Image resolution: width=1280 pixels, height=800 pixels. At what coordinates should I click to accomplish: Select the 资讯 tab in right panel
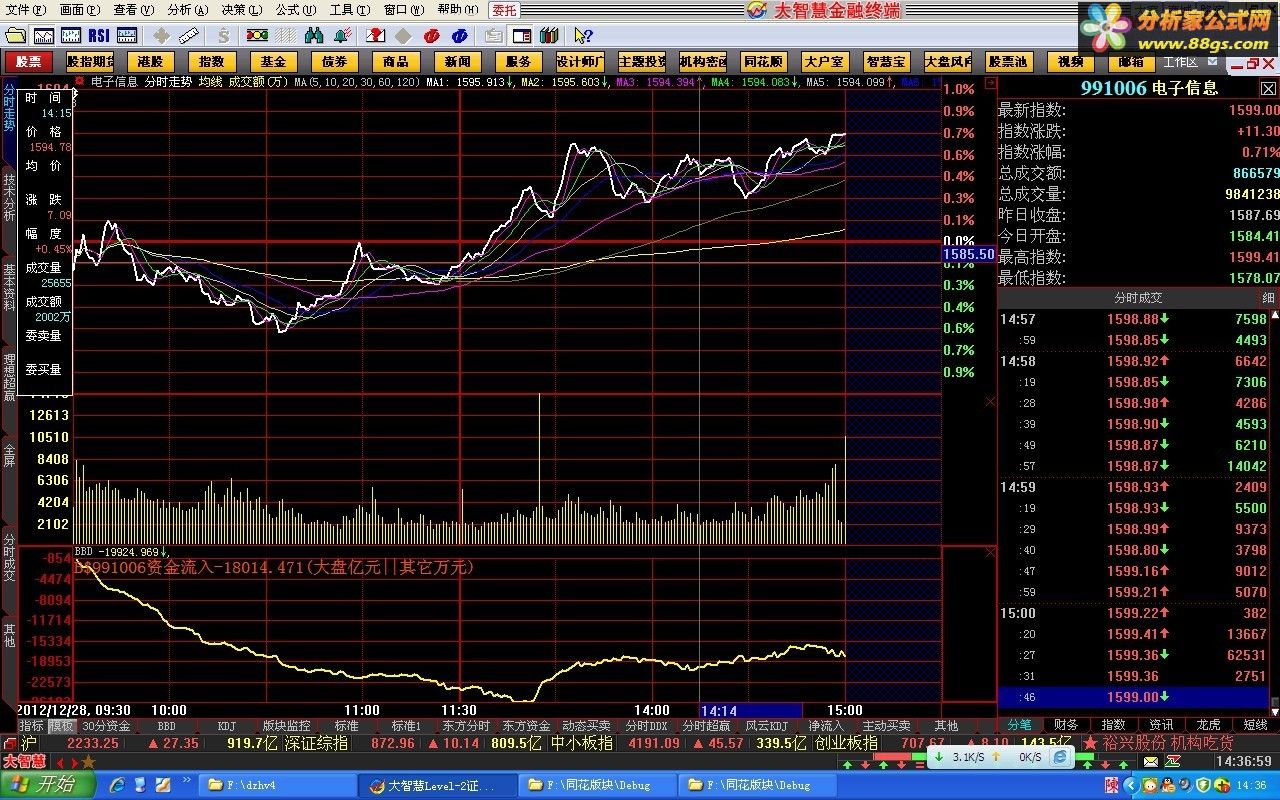tap(1161, 725)
